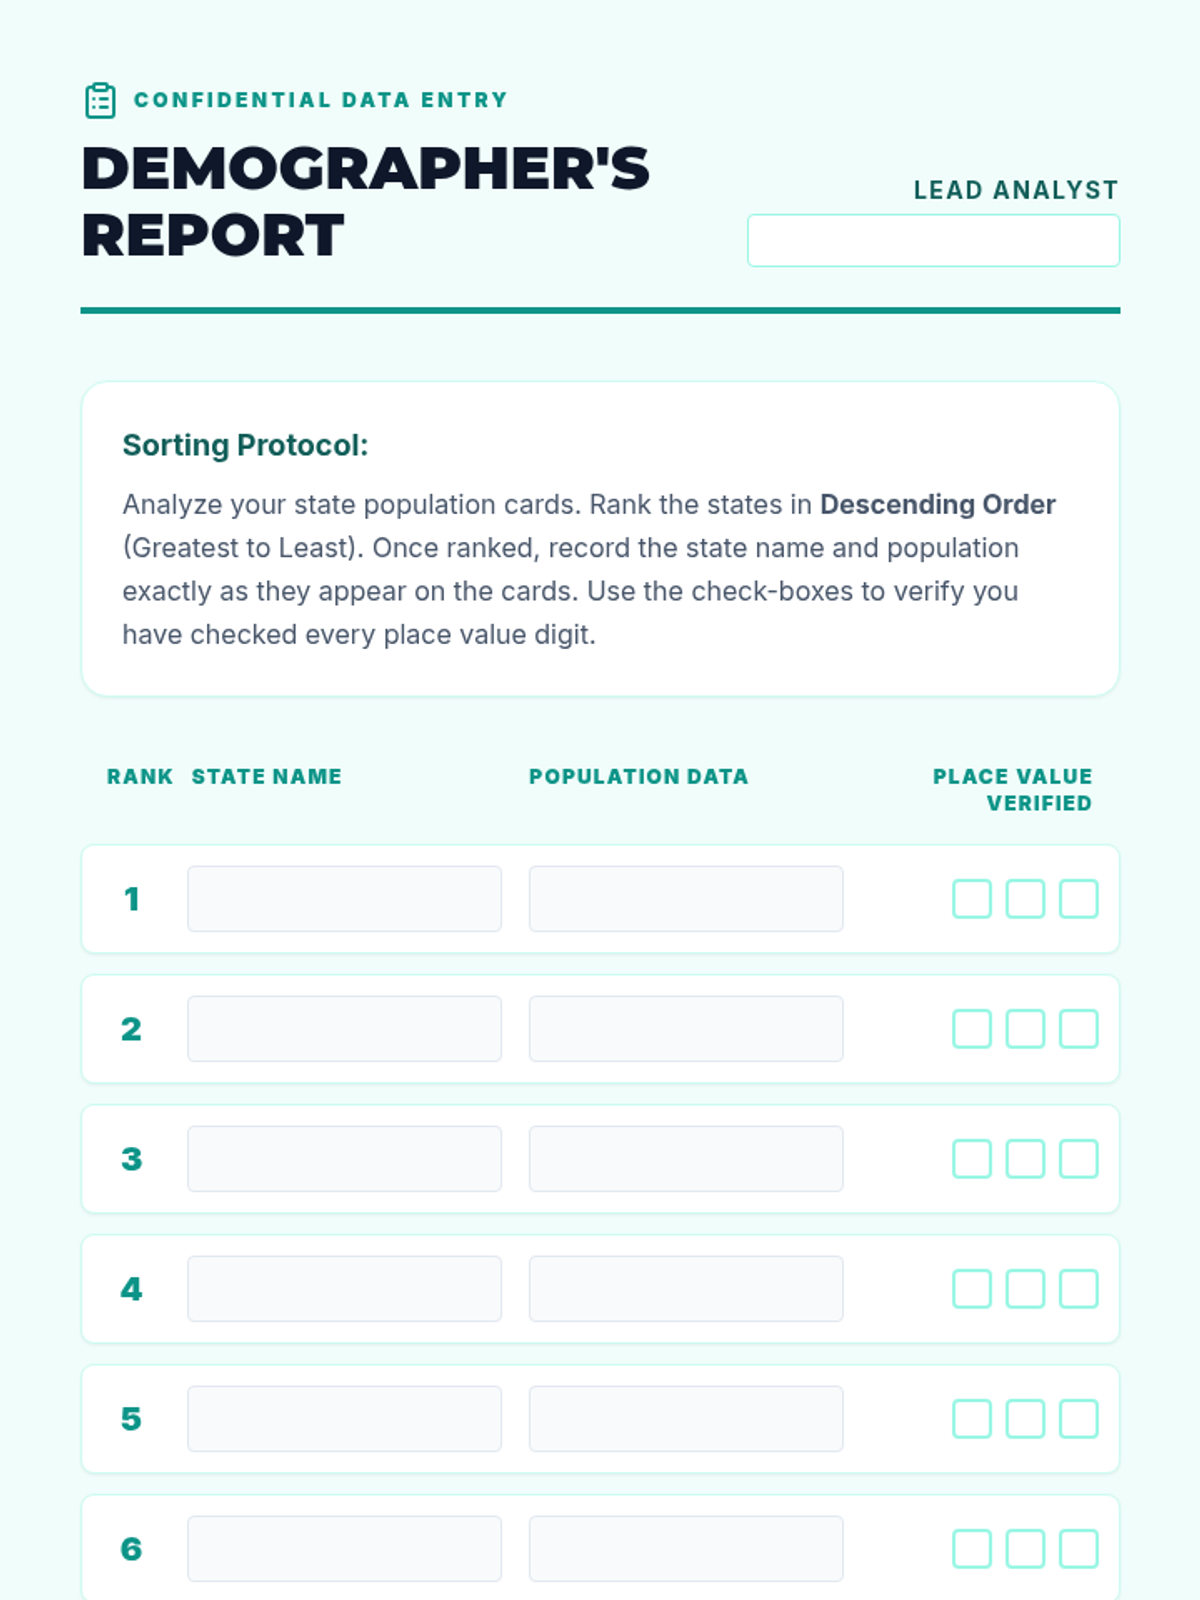Image resolution: width=1200 pixels, height=1600 pixels.
Task: Select the Population Data field for rank 3
Action: [x=686, y=1158]
